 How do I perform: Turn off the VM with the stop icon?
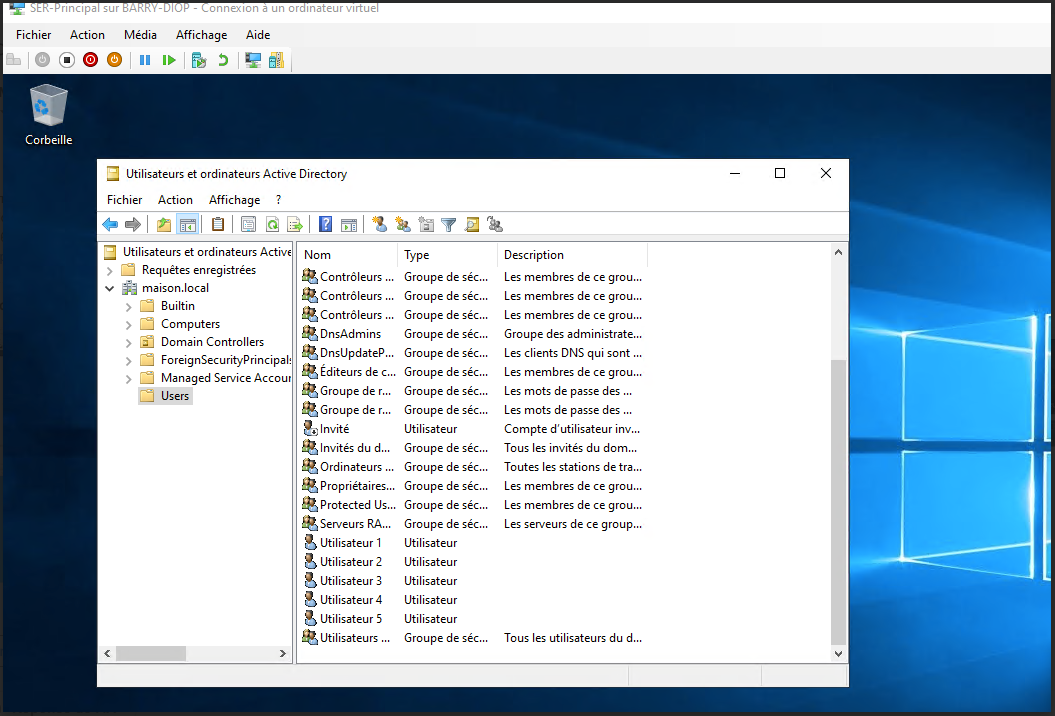(x=67, y=60)
